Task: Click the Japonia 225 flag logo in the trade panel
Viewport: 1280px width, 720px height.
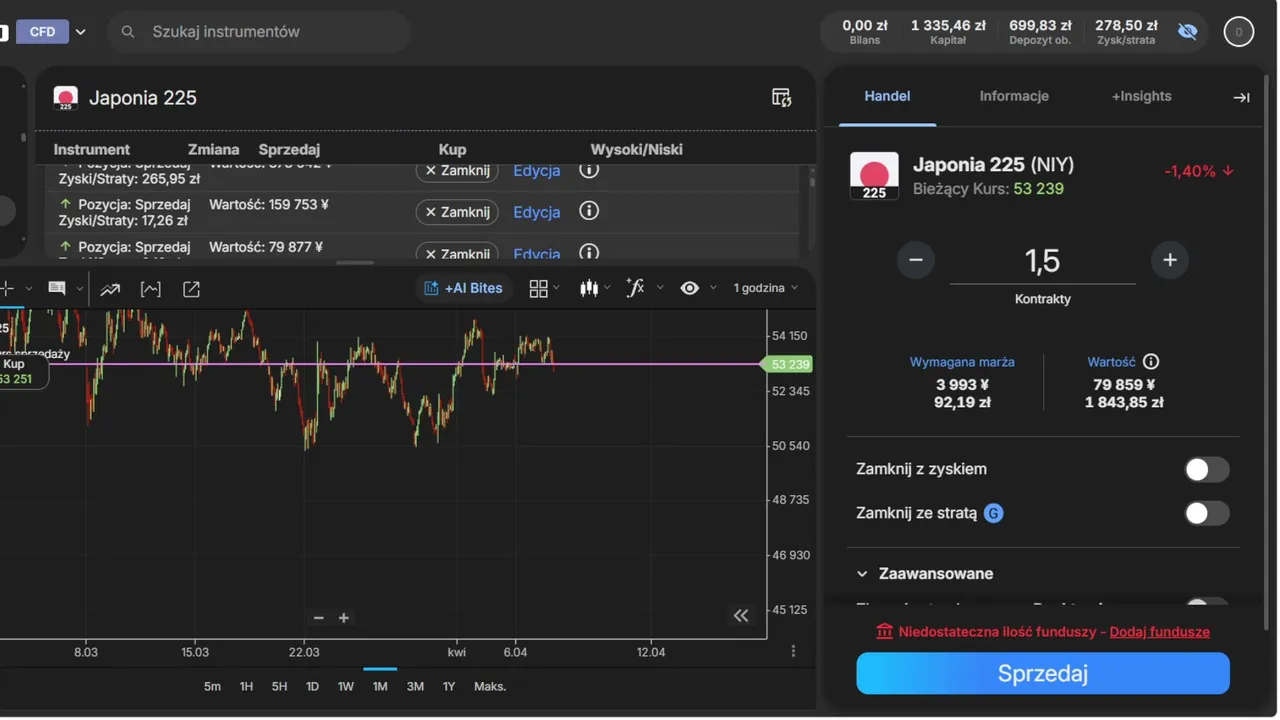Action: coord(874,176)
